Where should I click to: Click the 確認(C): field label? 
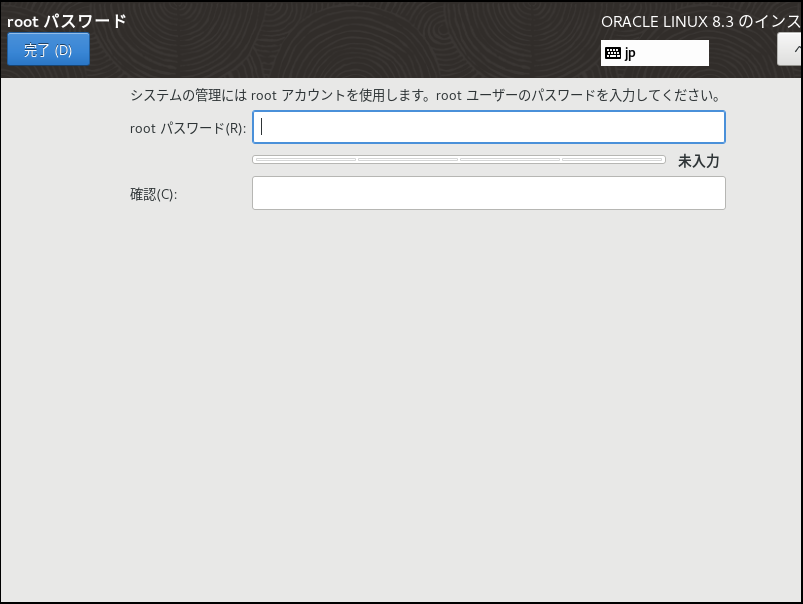click(x=153, y=194)
